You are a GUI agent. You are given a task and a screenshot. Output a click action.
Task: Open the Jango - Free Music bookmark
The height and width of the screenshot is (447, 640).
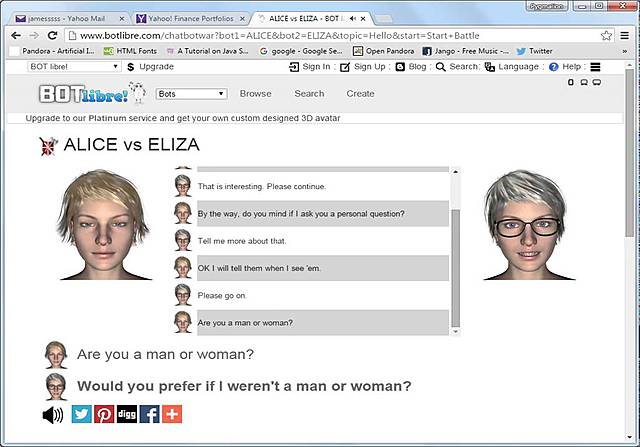click(x=466, y=51)
